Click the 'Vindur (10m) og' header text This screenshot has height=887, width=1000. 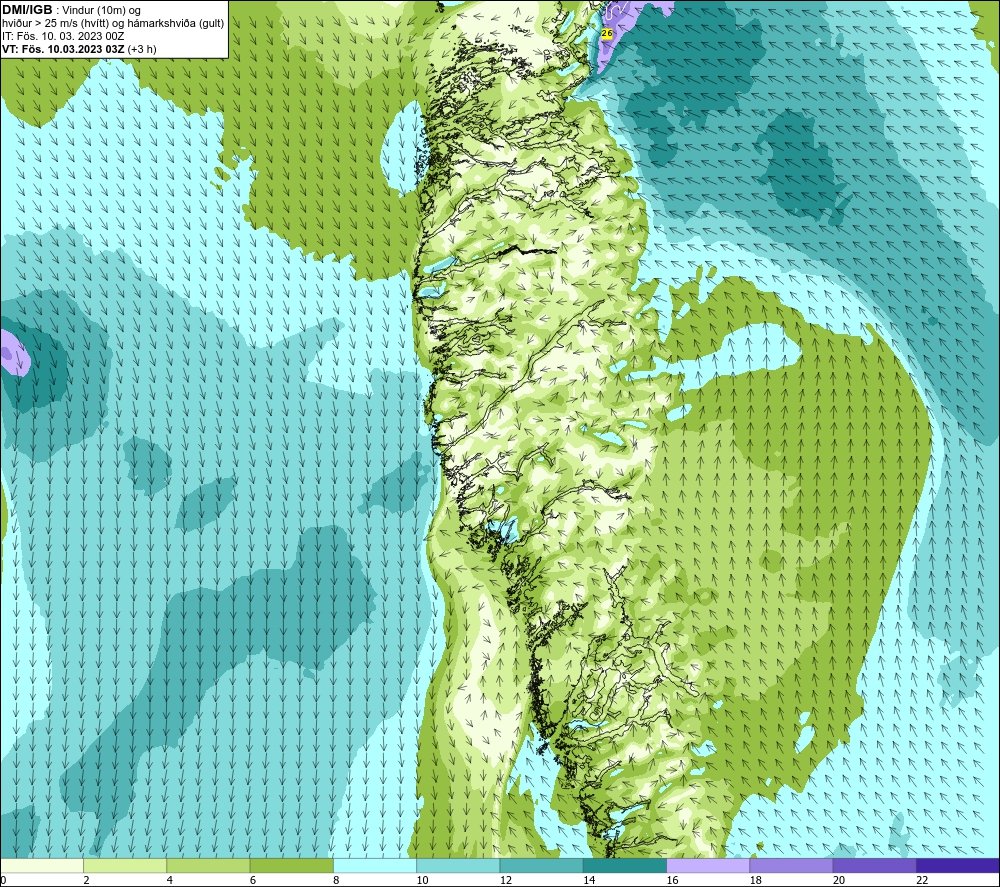click(101, 11)
